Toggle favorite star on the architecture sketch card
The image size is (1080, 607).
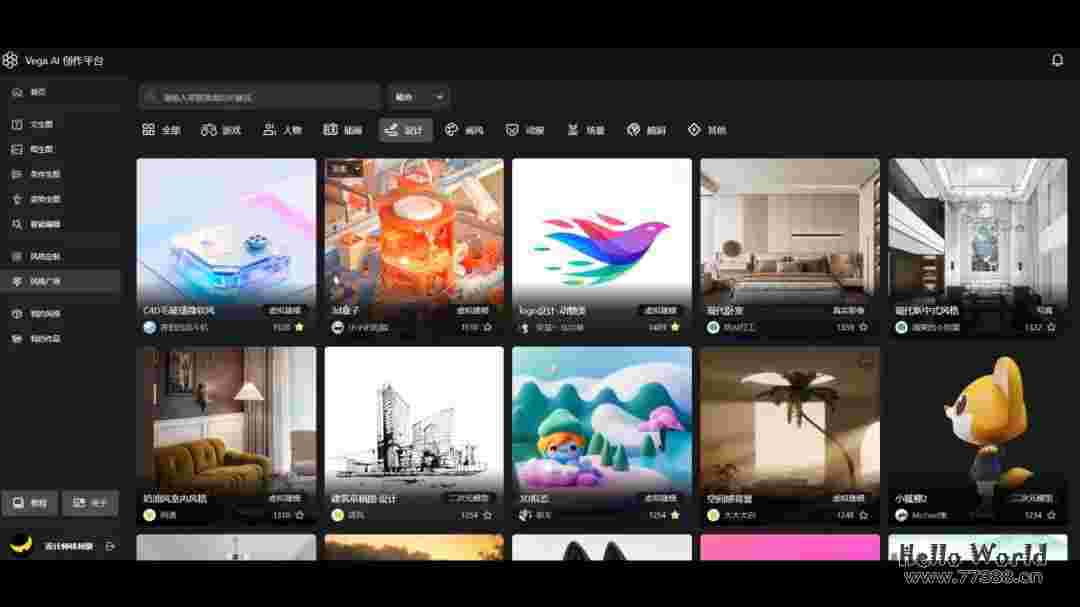coord(488,515)
